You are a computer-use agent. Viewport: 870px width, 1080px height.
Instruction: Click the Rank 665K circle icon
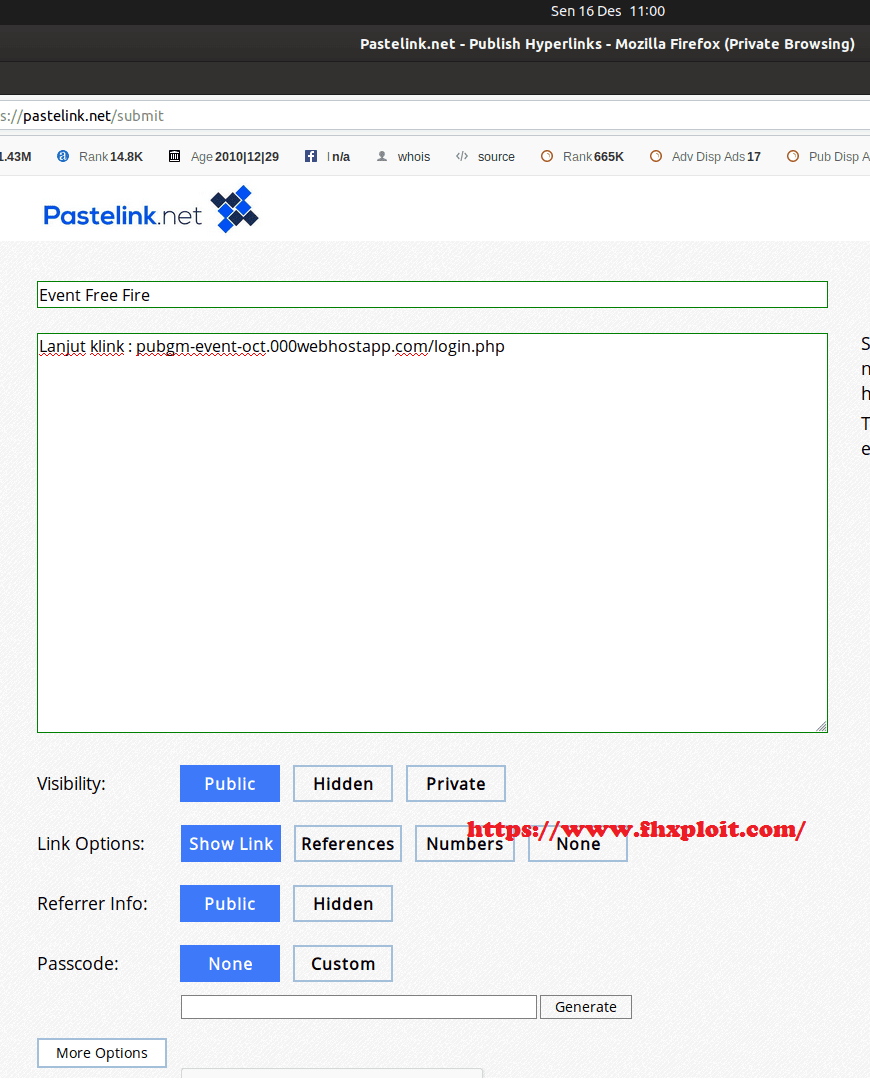tap(547, 156)
